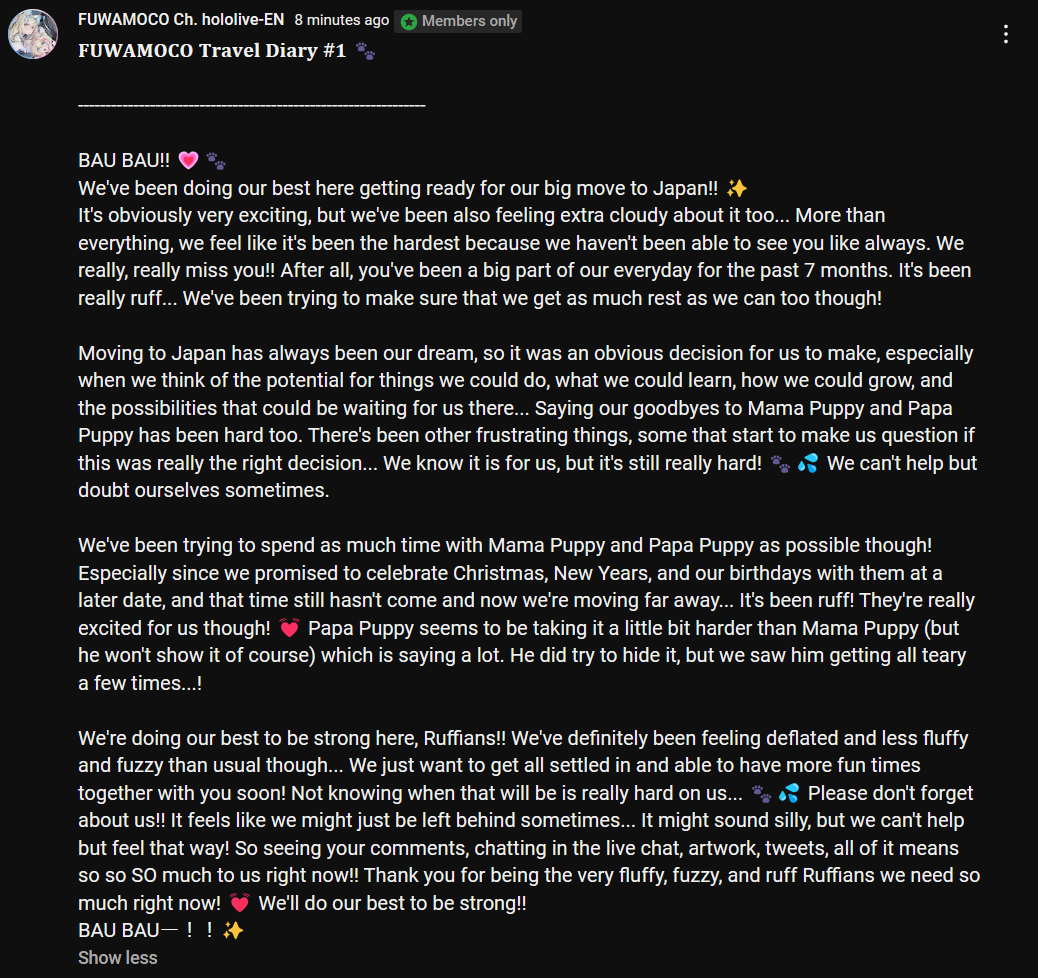Click the paw emoji beside the first BAU BAU!!
This screenshot has width=1038, height=978.
click(216, 161)
